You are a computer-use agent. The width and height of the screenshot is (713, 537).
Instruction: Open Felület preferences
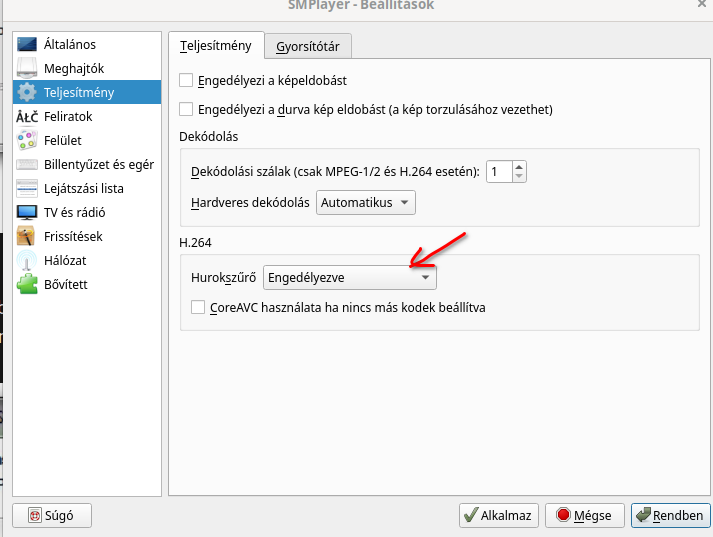click(87, 141)
